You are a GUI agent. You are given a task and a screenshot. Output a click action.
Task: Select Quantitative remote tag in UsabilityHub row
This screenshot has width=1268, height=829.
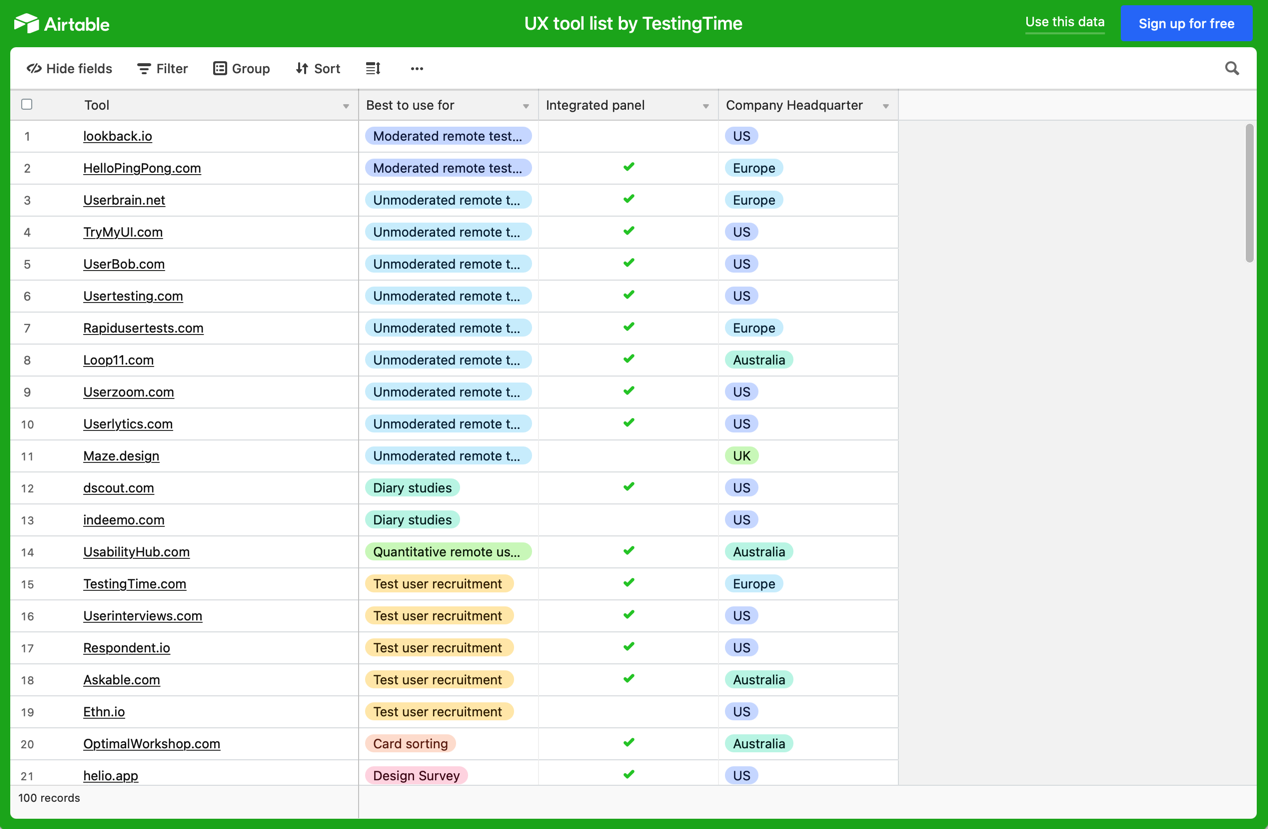point(448,552)
